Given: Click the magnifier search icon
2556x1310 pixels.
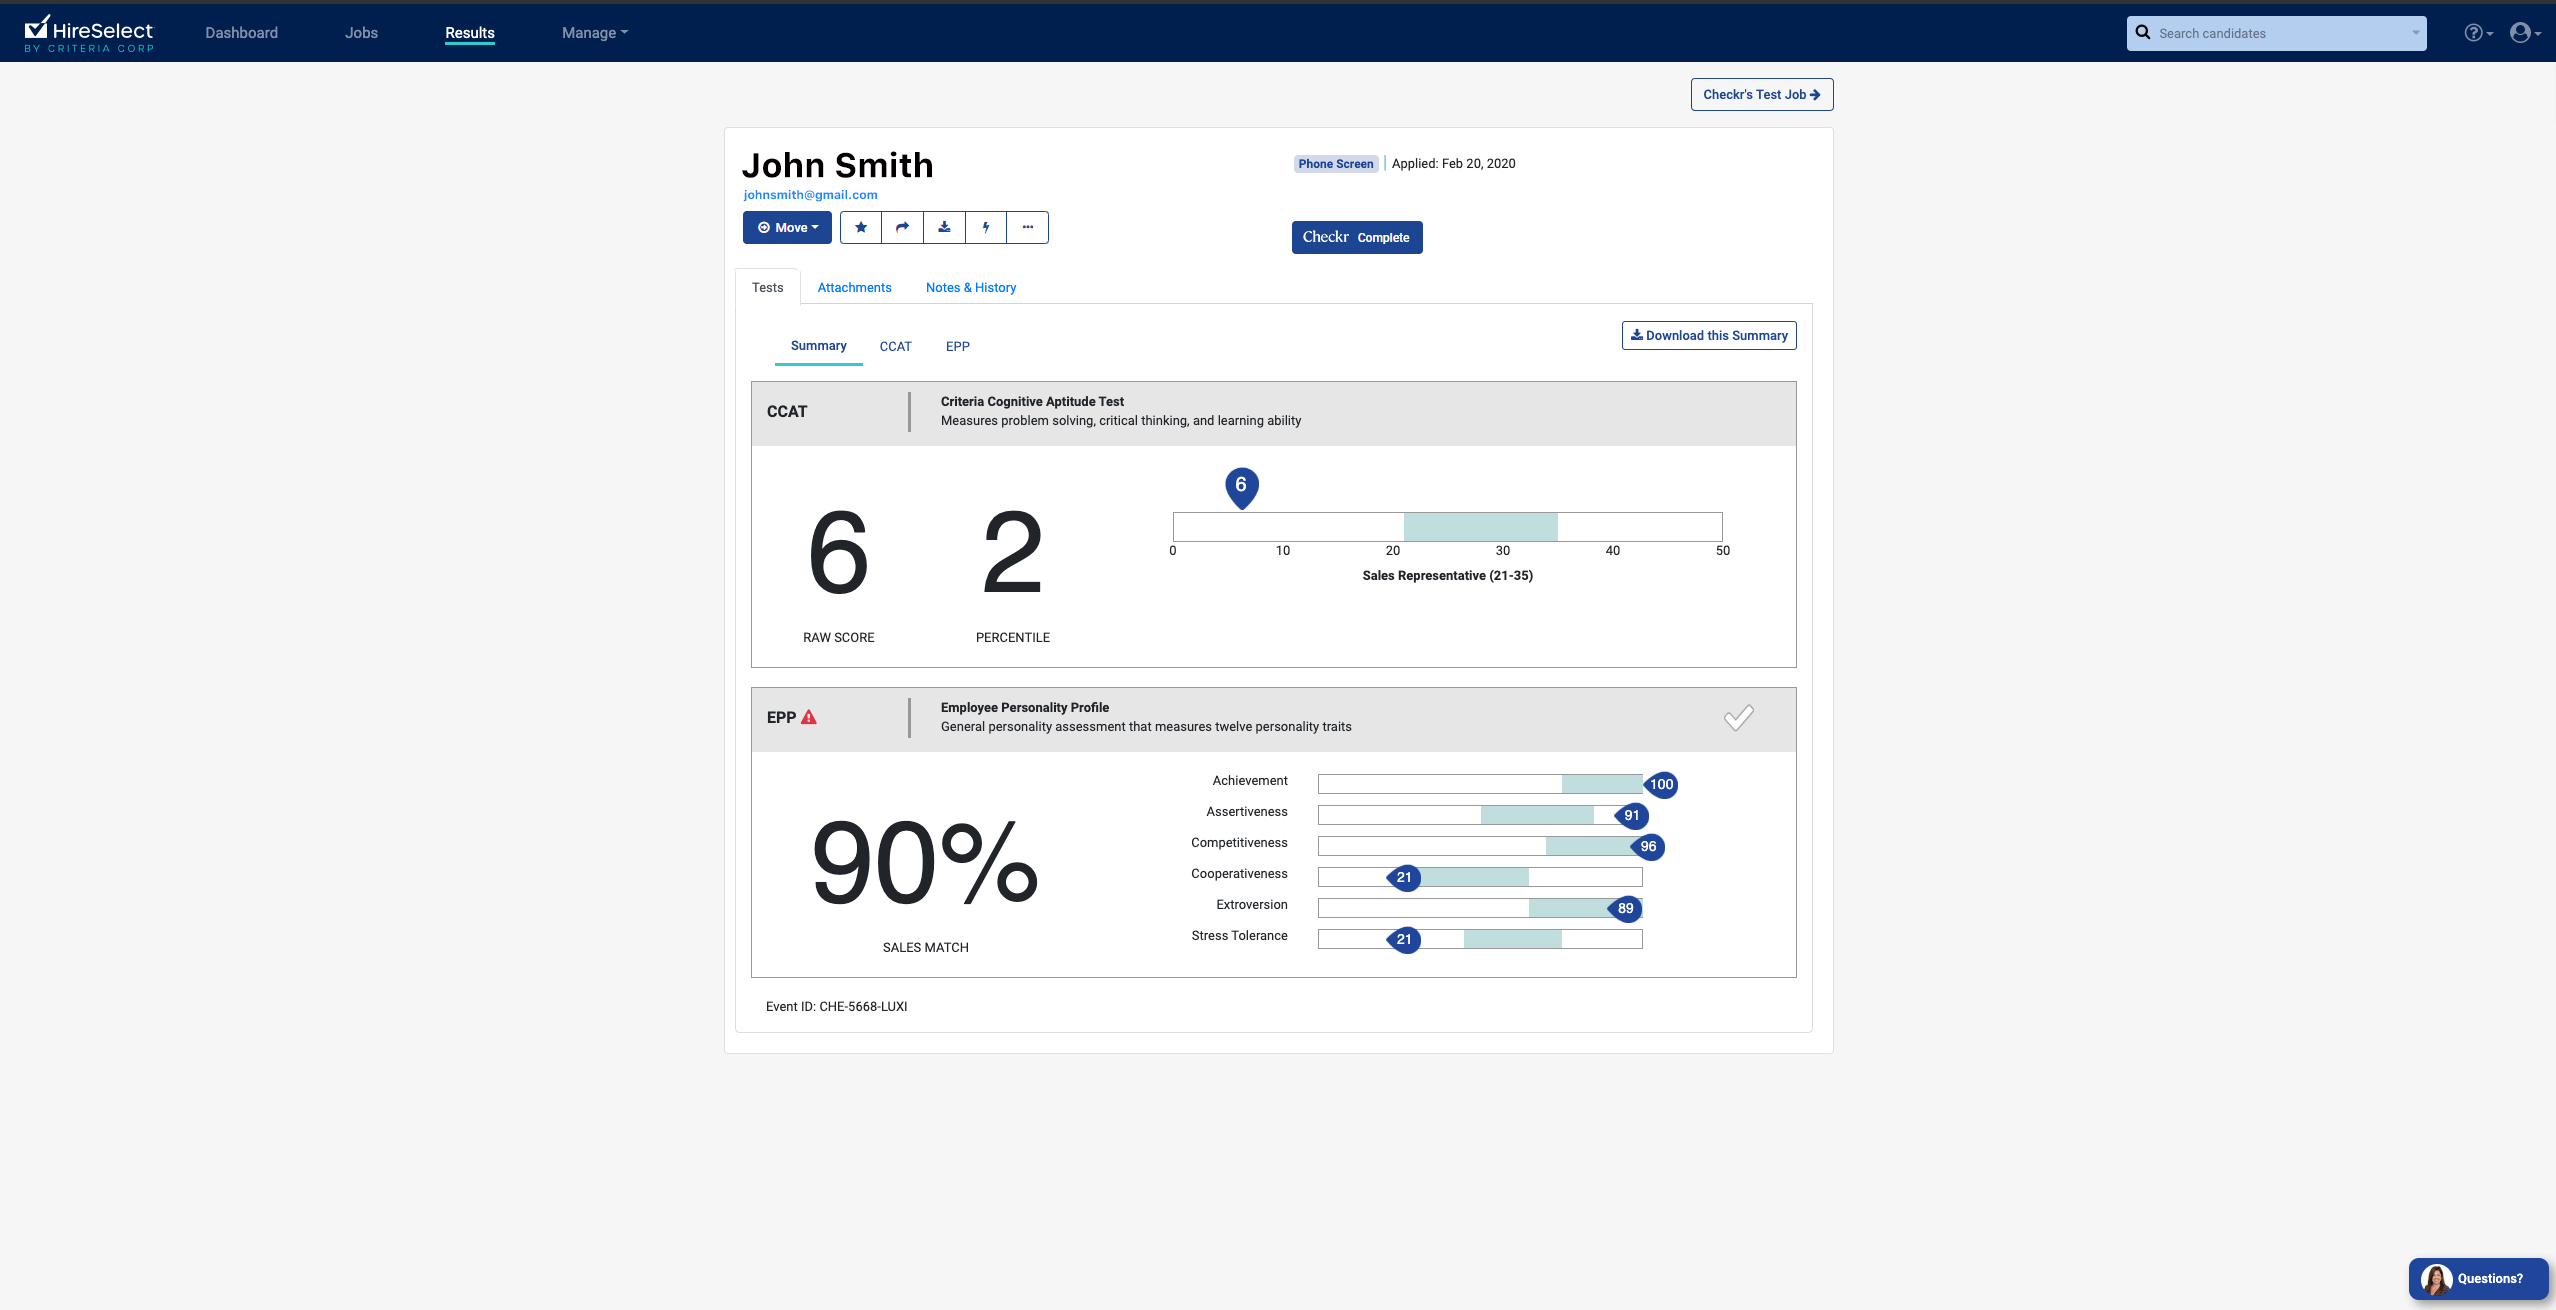Looking at the screenshot, I should coord(2143,32).
